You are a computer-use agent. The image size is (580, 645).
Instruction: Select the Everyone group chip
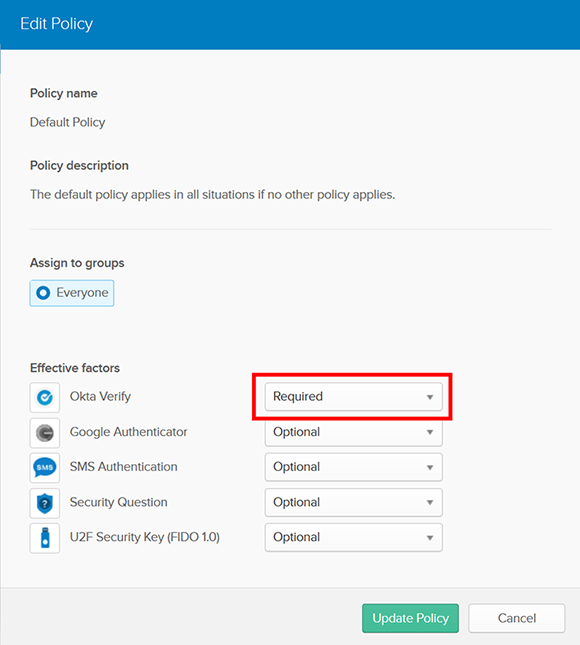[x=72, y=293]
